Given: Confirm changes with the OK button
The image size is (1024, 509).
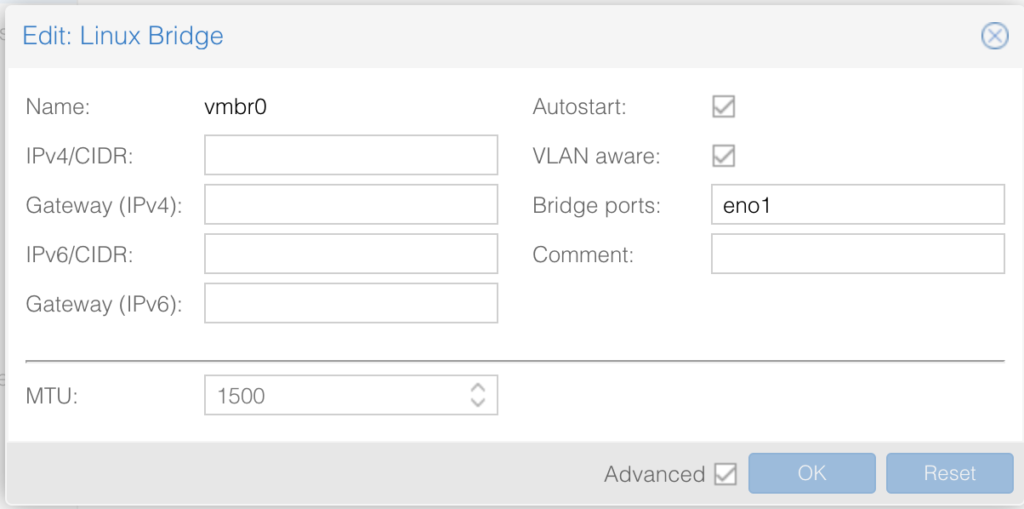Looking at the screenshot, I should tap(812, 473).
